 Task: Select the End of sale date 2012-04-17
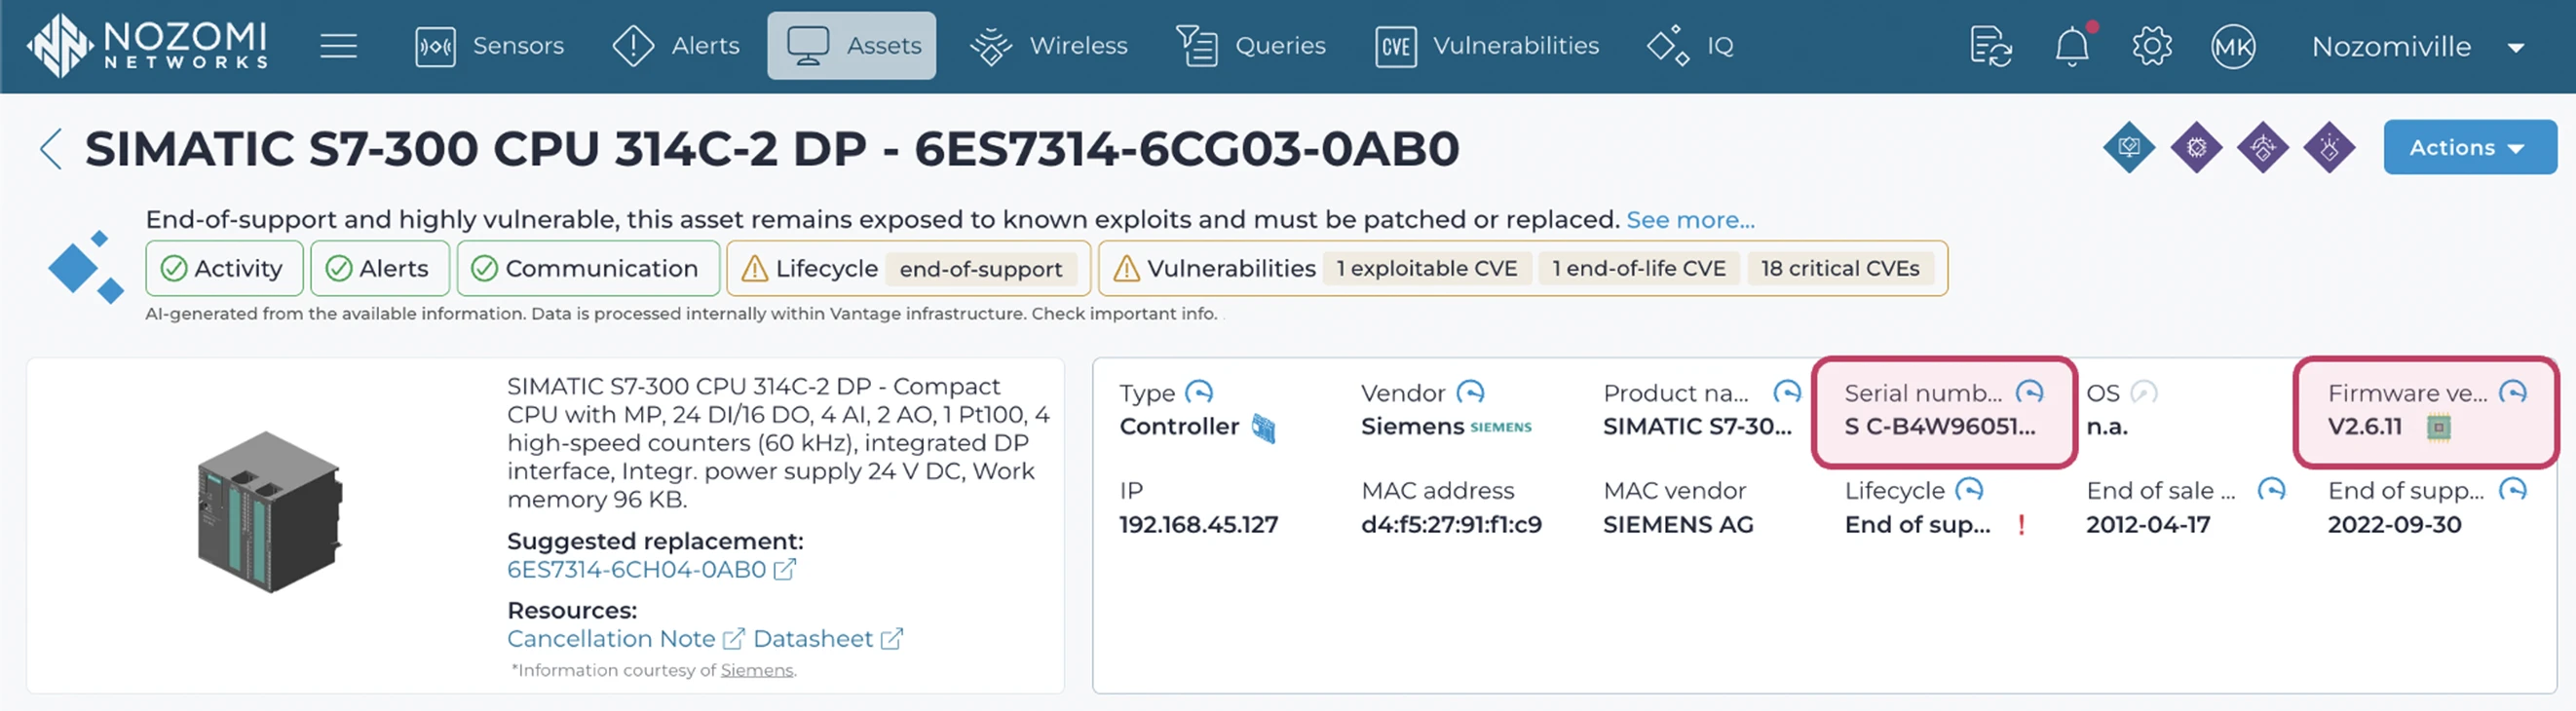pos(2148,525)
